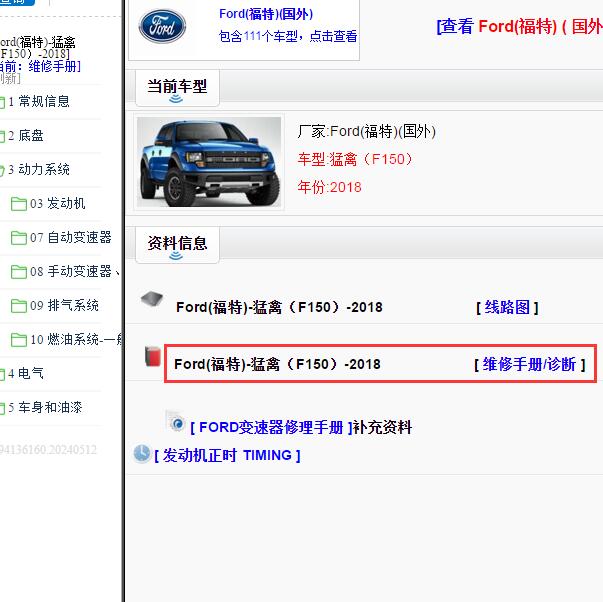Click folder icon beside 09 排气系统
This screenshot has width=603, height=602.
tap(18, 305)
